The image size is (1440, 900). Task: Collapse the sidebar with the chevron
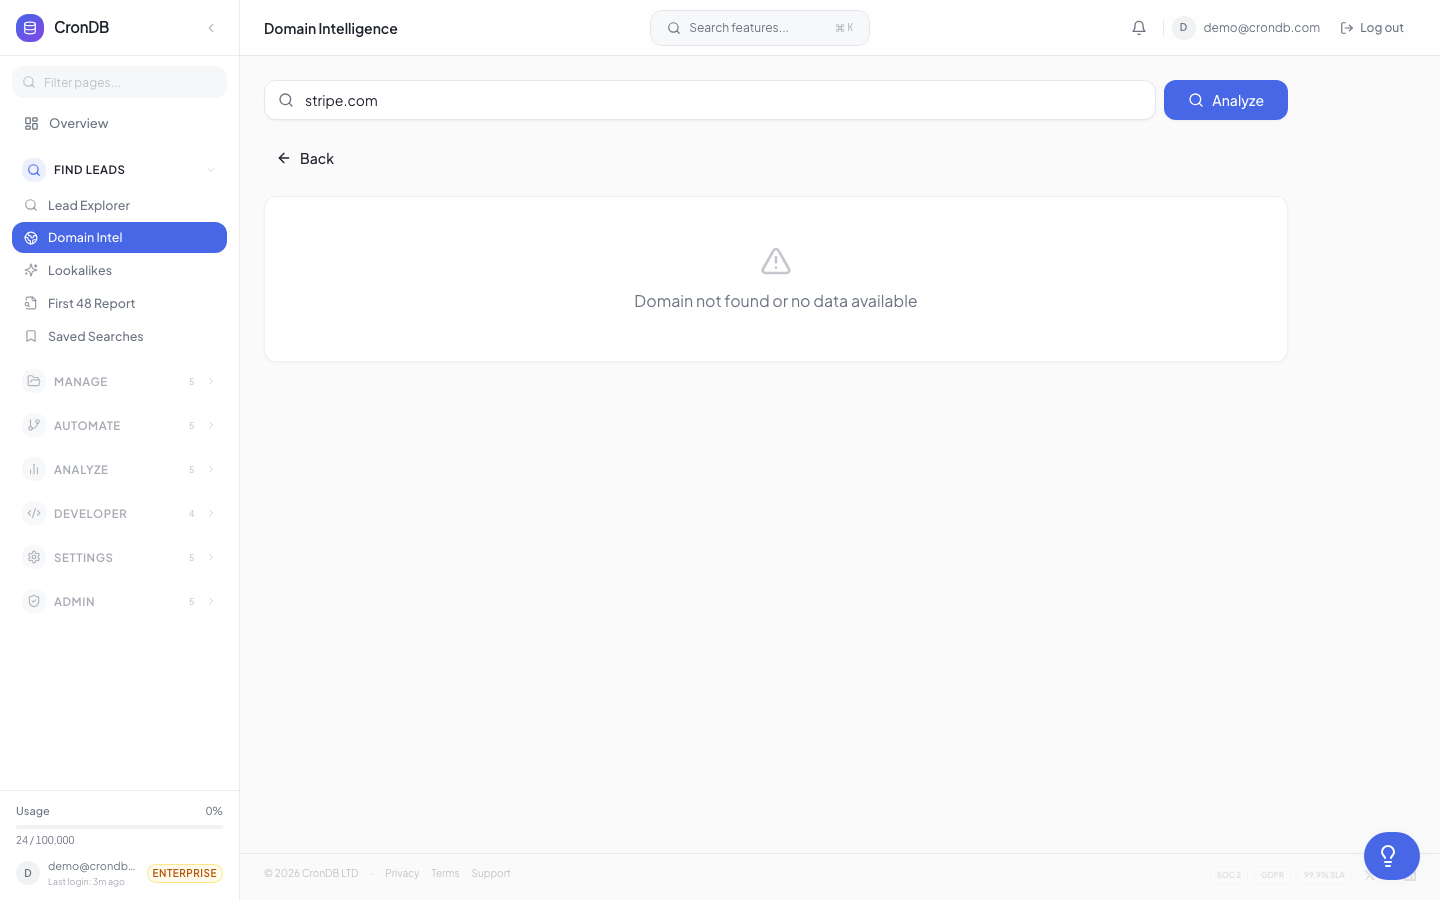pos(211,28)
